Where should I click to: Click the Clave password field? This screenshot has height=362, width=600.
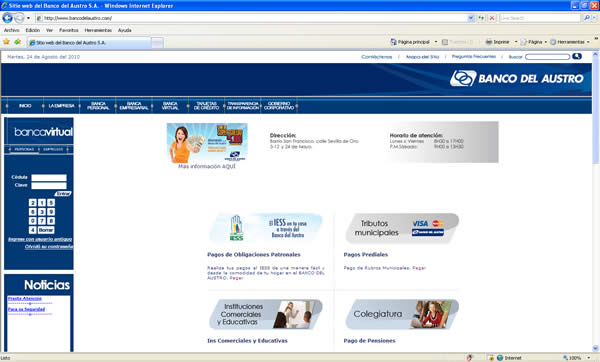pos(49,186)
